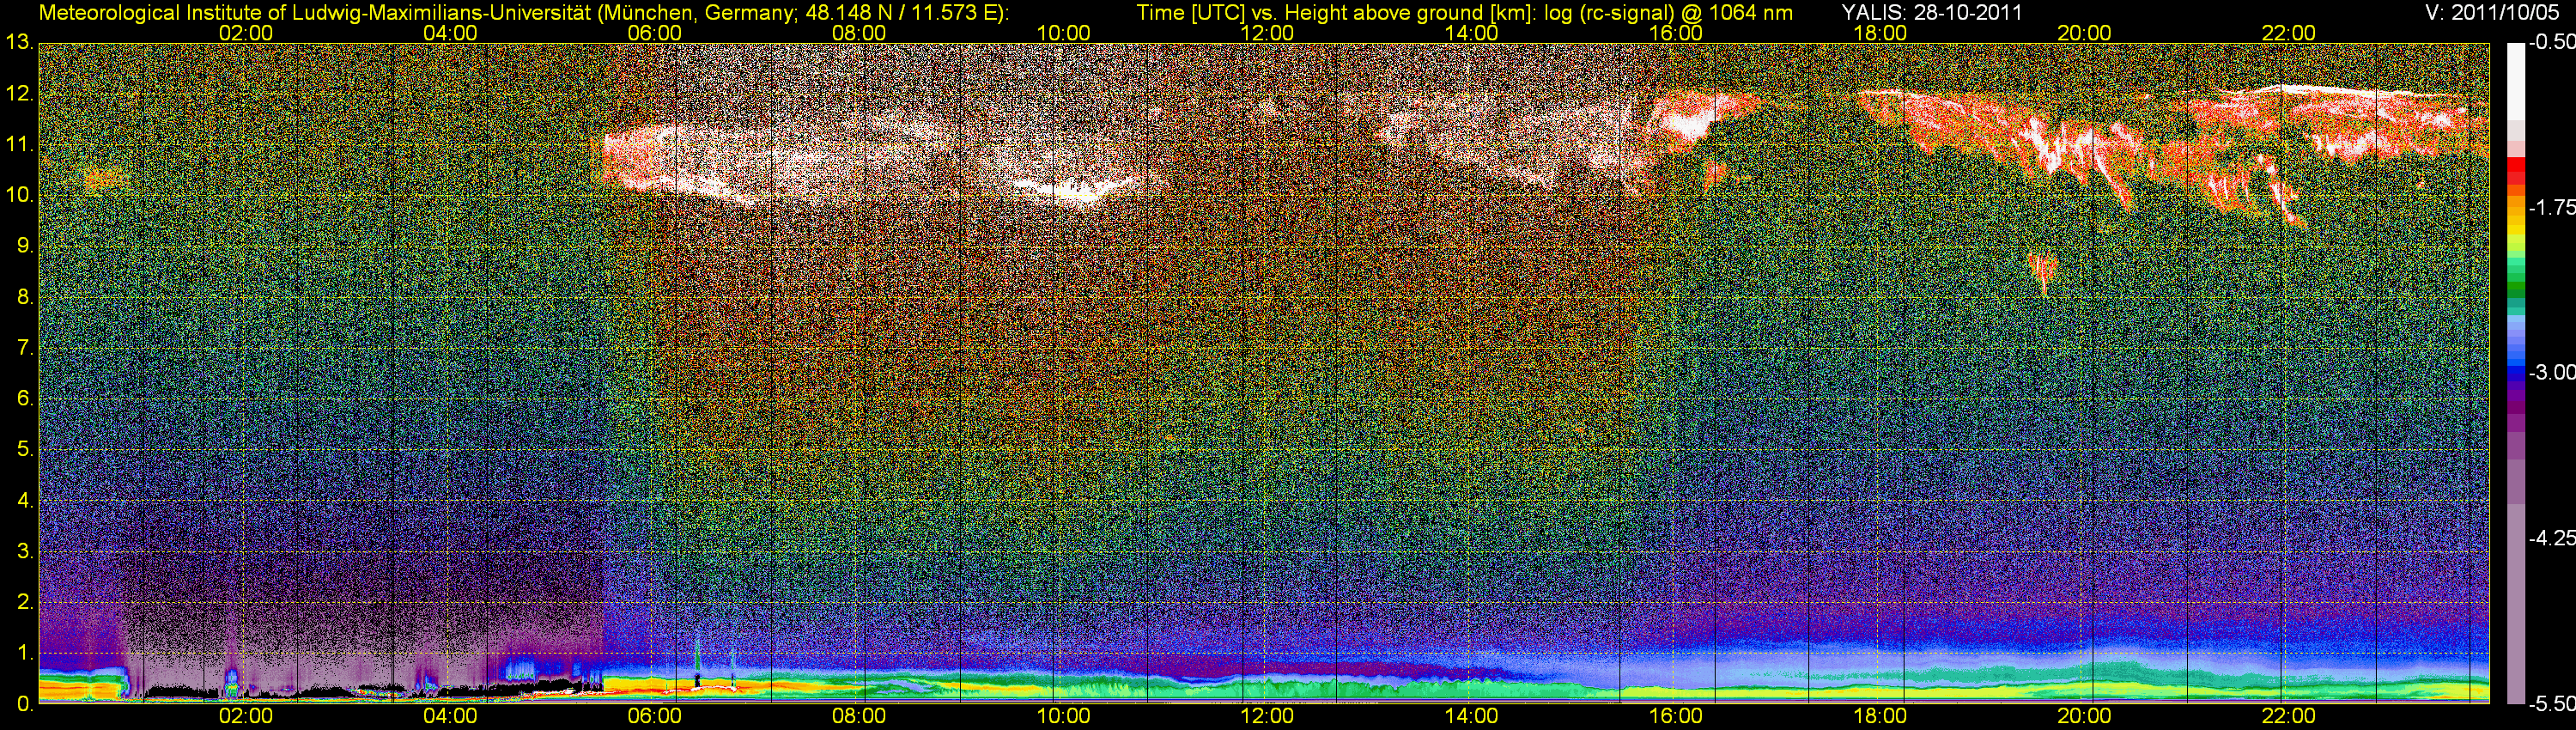Click the 6. height axis label
This screenshot has height=730, width=2576.
tap(24, 398)
